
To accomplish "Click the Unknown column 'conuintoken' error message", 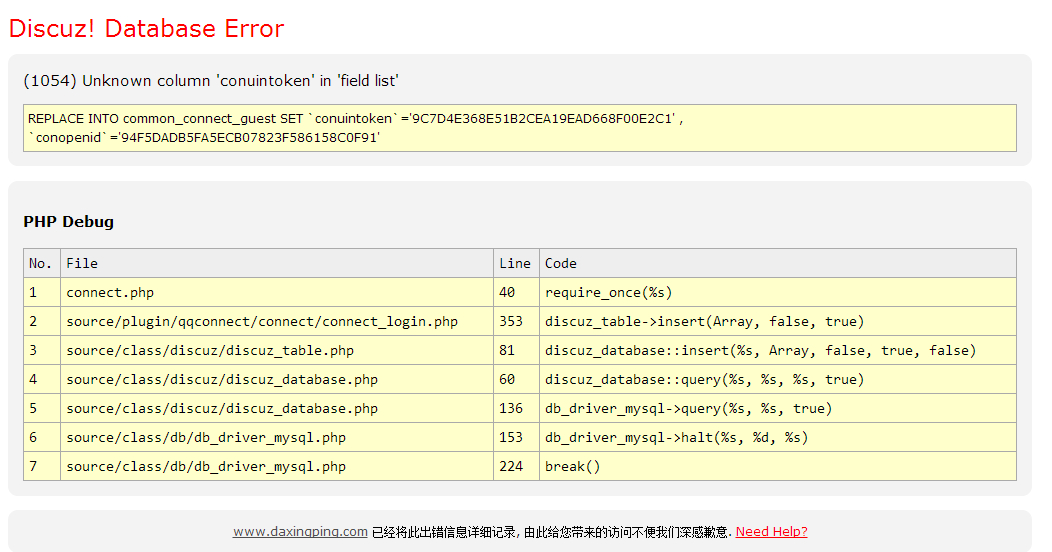I will click(x=211, y=81).
